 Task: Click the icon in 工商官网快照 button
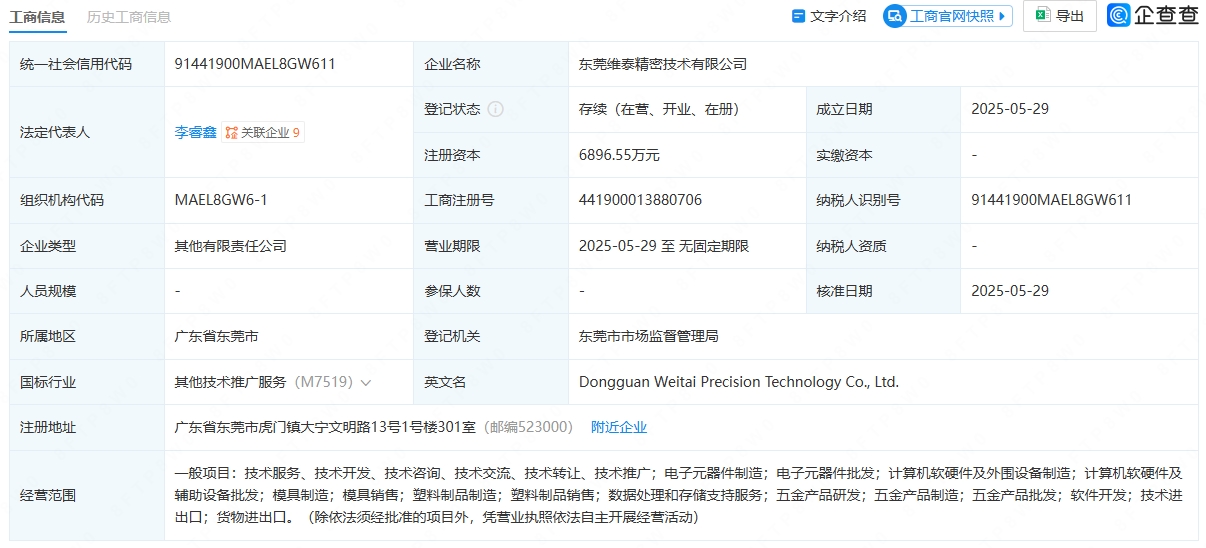[894, 16]
